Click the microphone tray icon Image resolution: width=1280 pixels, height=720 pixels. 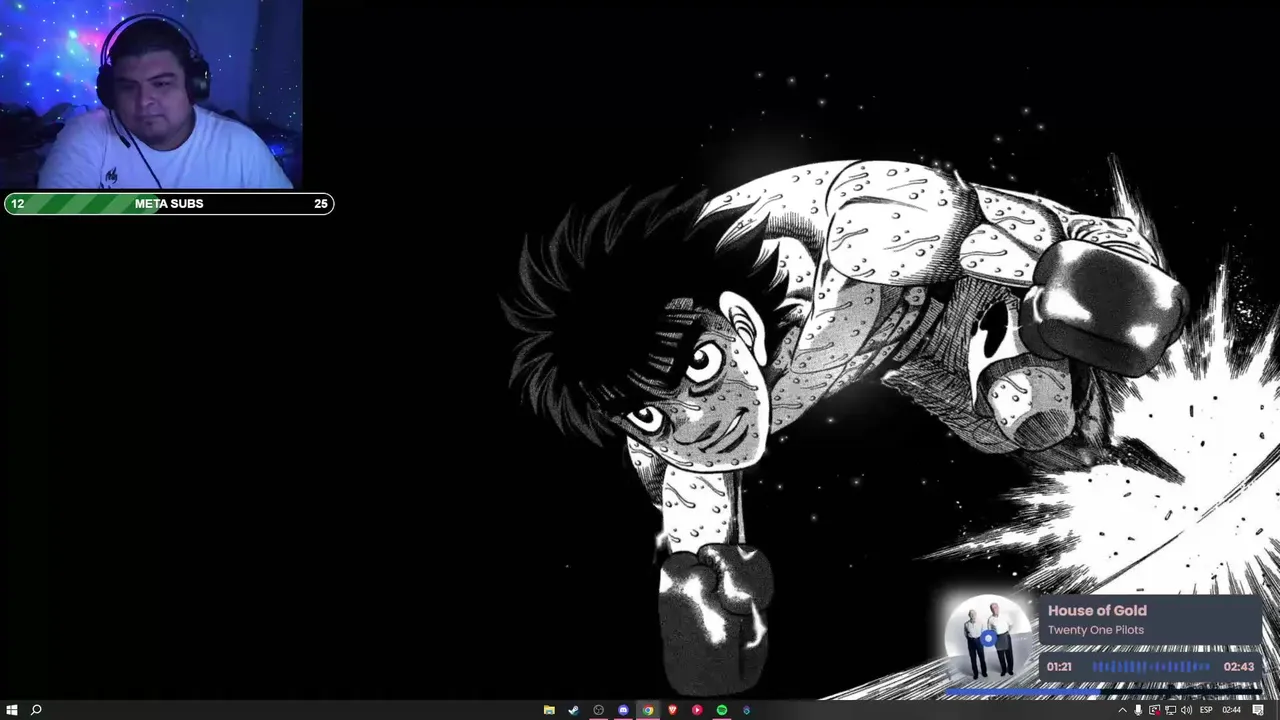click(1138, 710)
